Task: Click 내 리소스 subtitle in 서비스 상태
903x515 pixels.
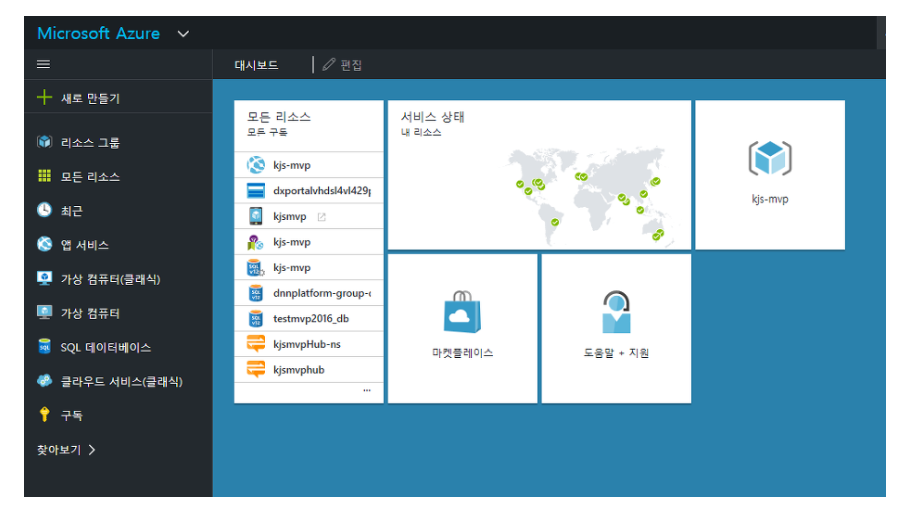Action: point(421,132)
